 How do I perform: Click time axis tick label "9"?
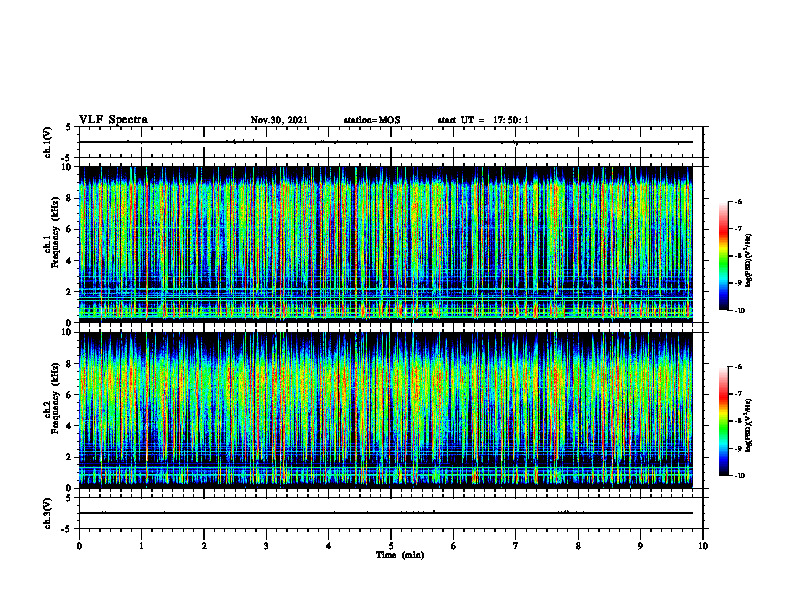(640, 546)
